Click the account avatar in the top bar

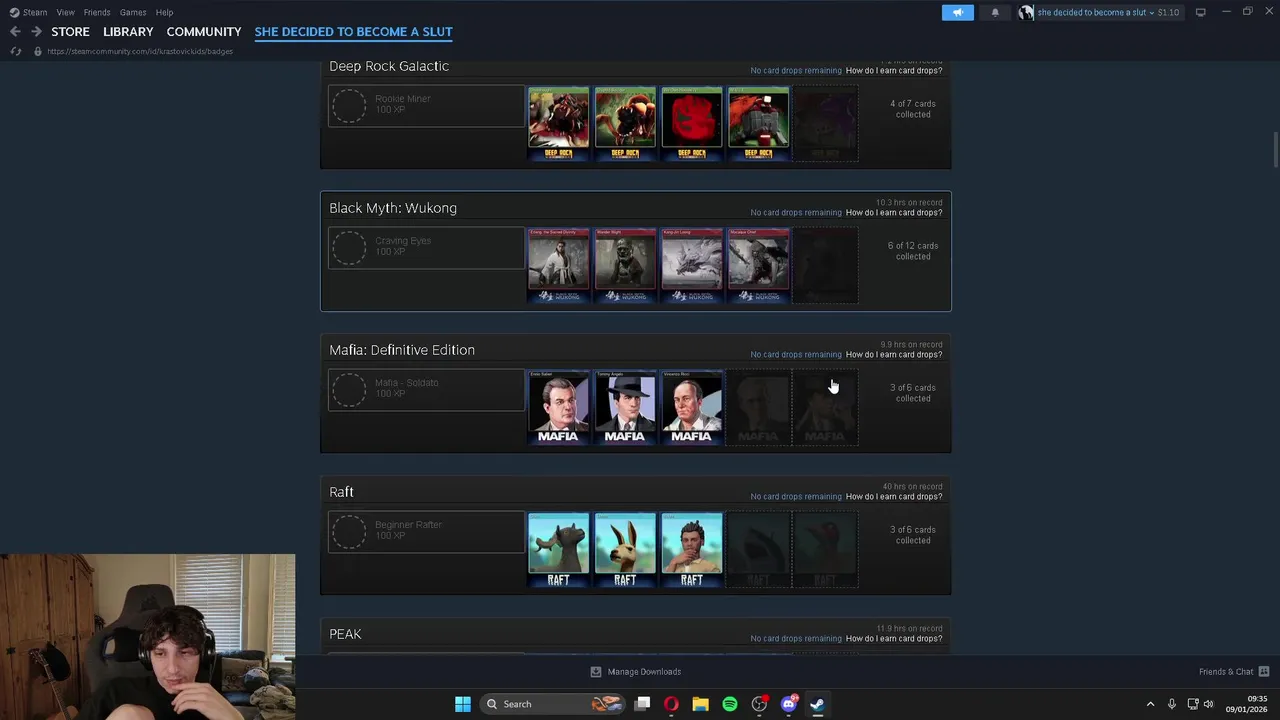click(x=1026, y=12)
